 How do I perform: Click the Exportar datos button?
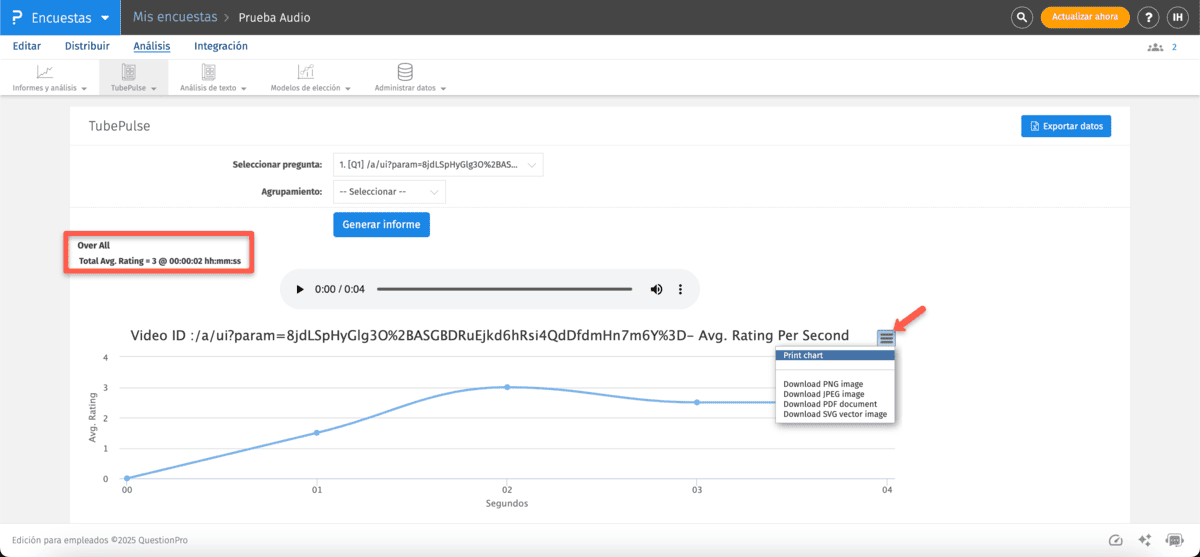point(1065,126)
